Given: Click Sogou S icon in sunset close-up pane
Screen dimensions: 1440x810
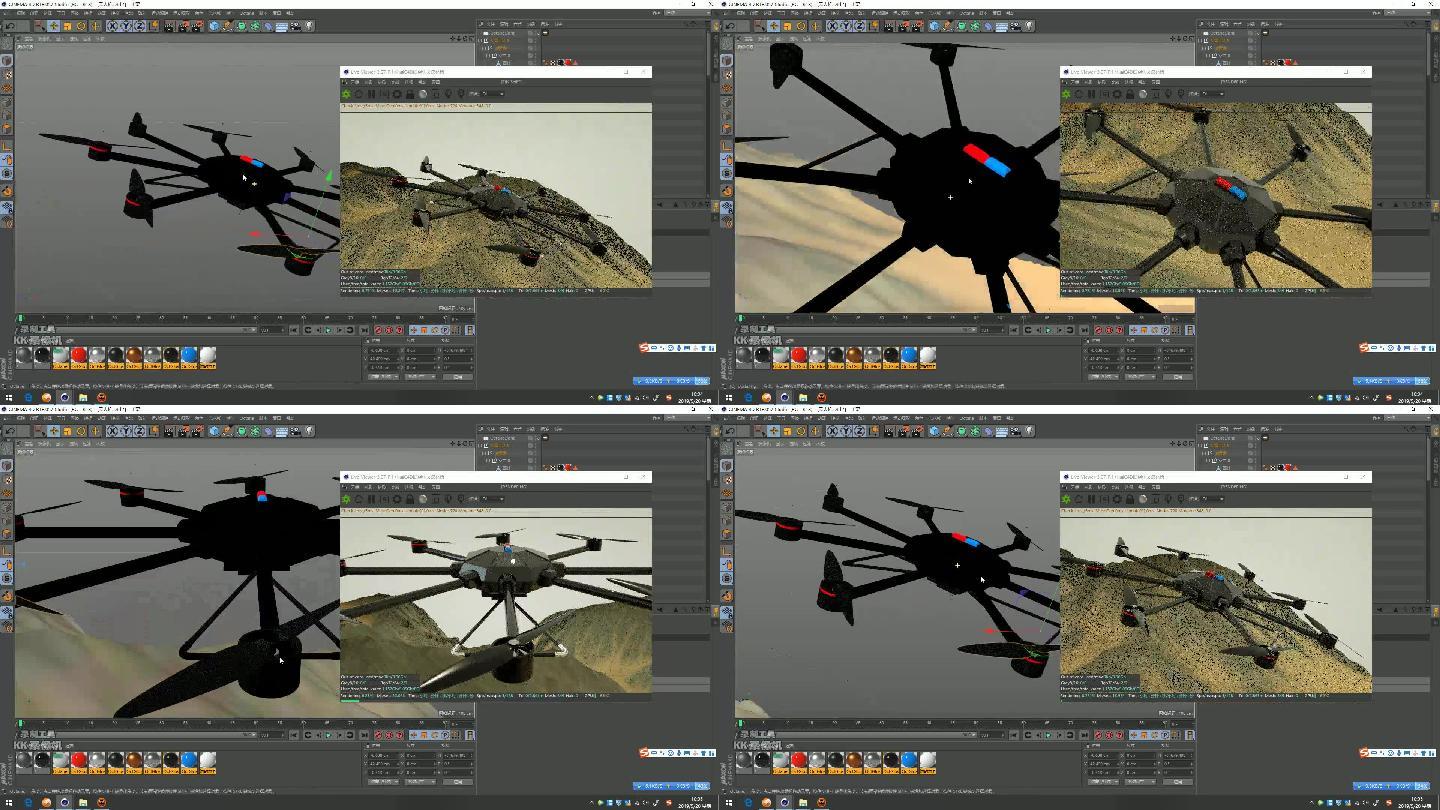Looking at the screenshot, I should point(1364,348).
